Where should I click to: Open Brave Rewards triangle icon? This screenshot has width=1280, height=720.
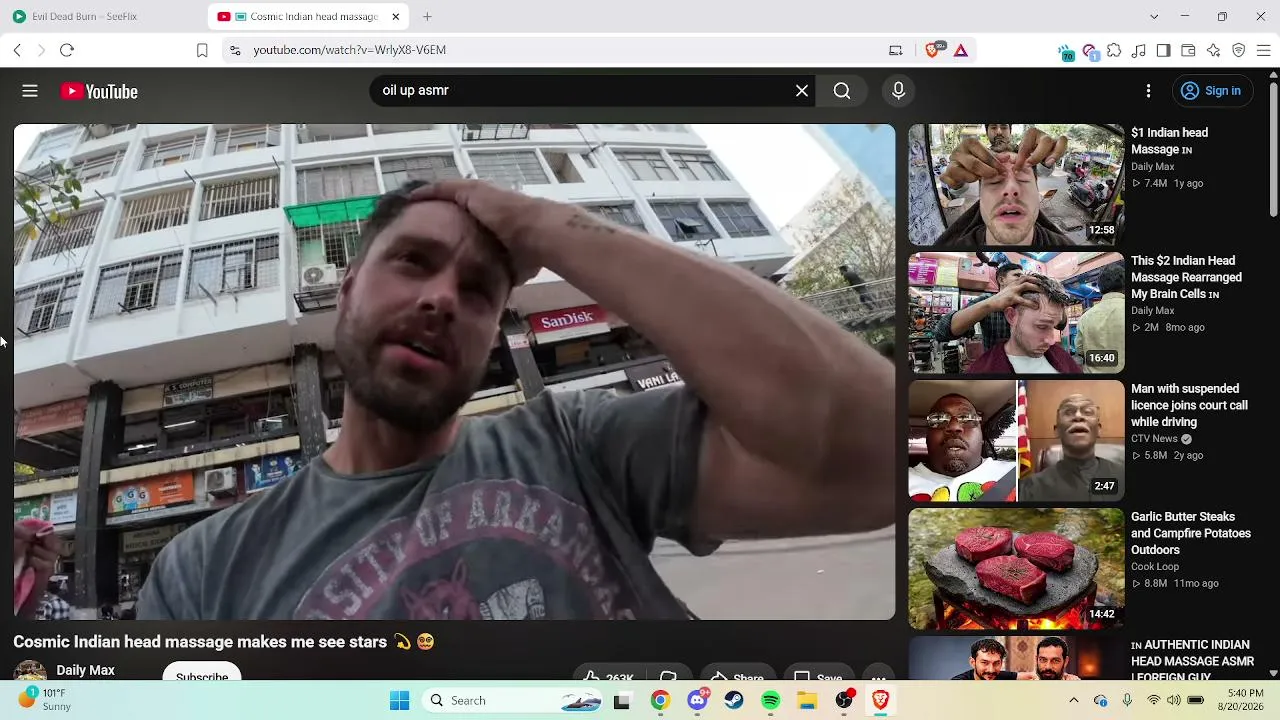tap(960, 50)
